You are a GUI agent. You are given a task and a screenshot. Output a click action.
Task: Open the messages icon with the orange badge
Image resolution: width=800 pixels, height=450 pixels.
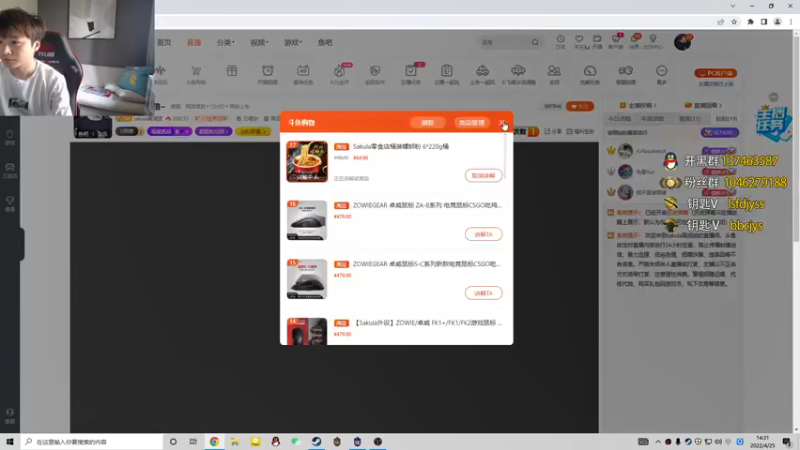[635, 39]
